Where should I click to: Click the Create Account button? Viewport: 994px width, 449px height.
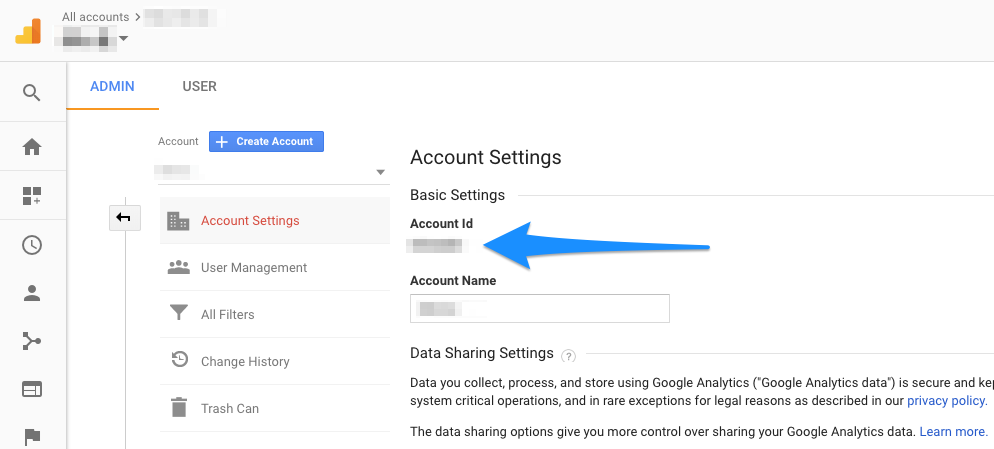tap(266, 142)
